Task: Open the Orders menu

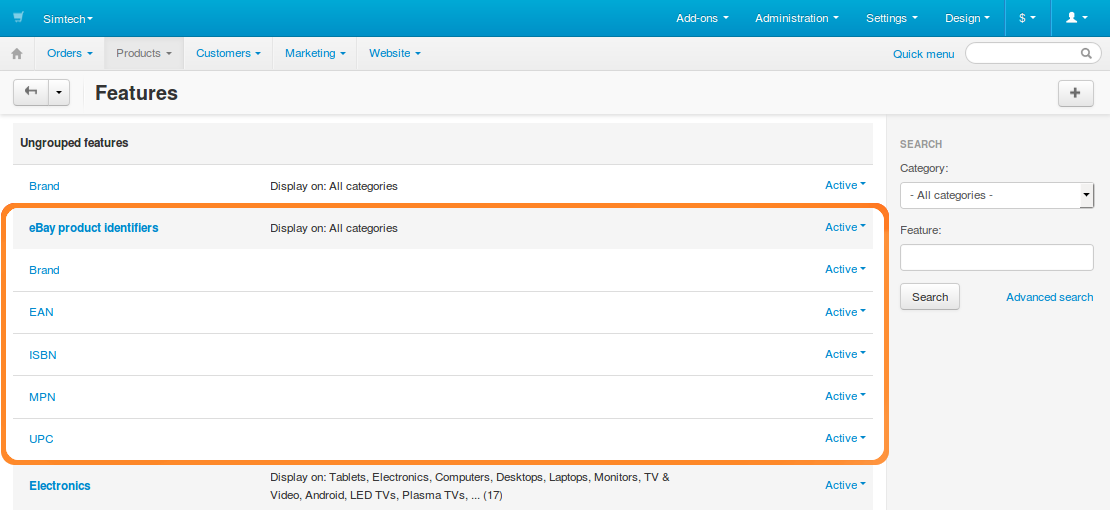Action: 70,53
